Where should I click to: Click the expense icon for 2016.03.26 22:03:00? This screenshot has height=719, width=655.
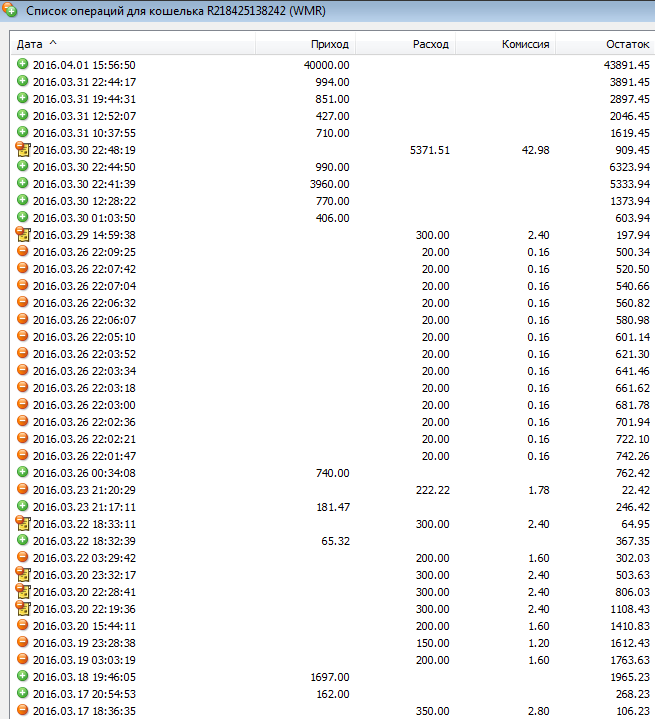click(22, 404)
